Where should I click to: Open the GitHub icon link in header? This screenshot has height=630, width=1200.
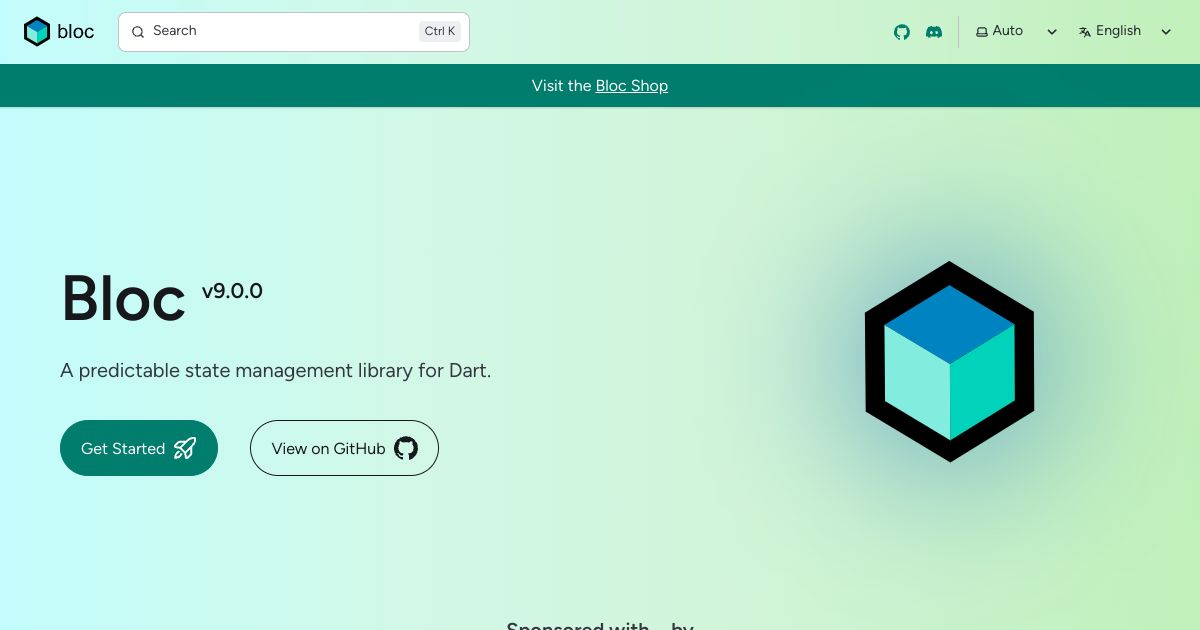coord(902,32)
